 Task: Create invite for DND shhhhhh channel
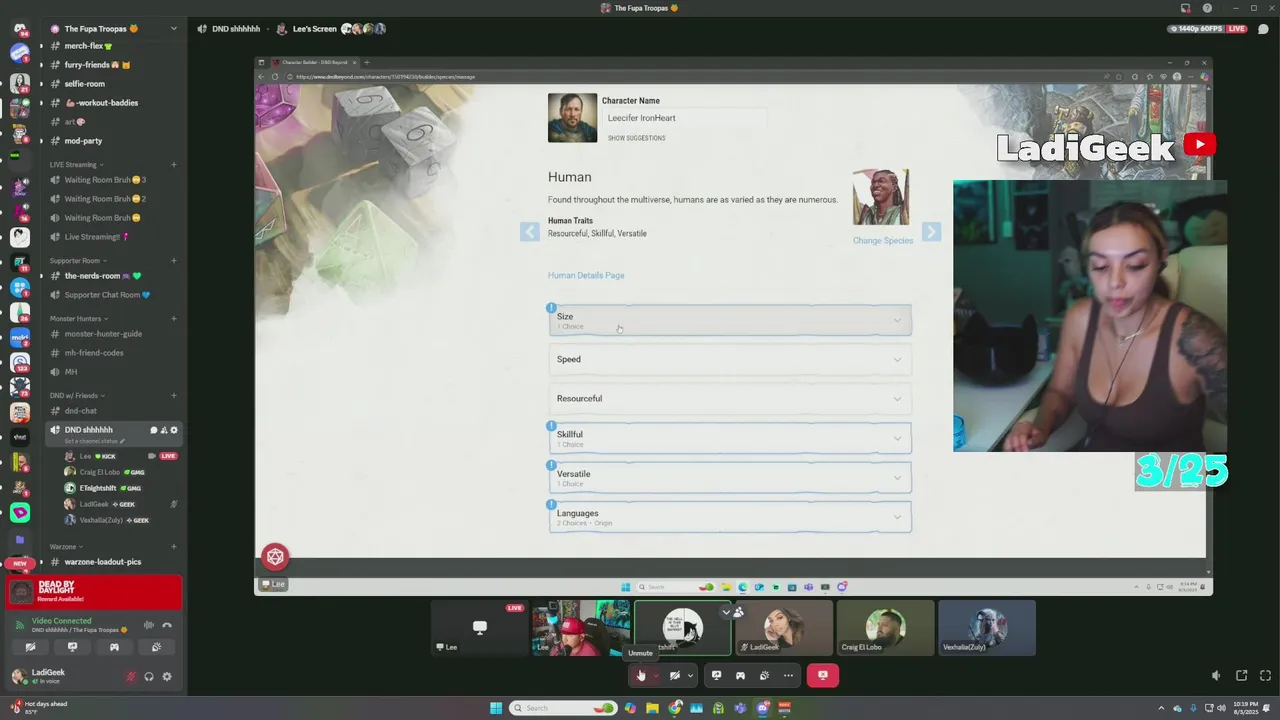coord(164,430)
